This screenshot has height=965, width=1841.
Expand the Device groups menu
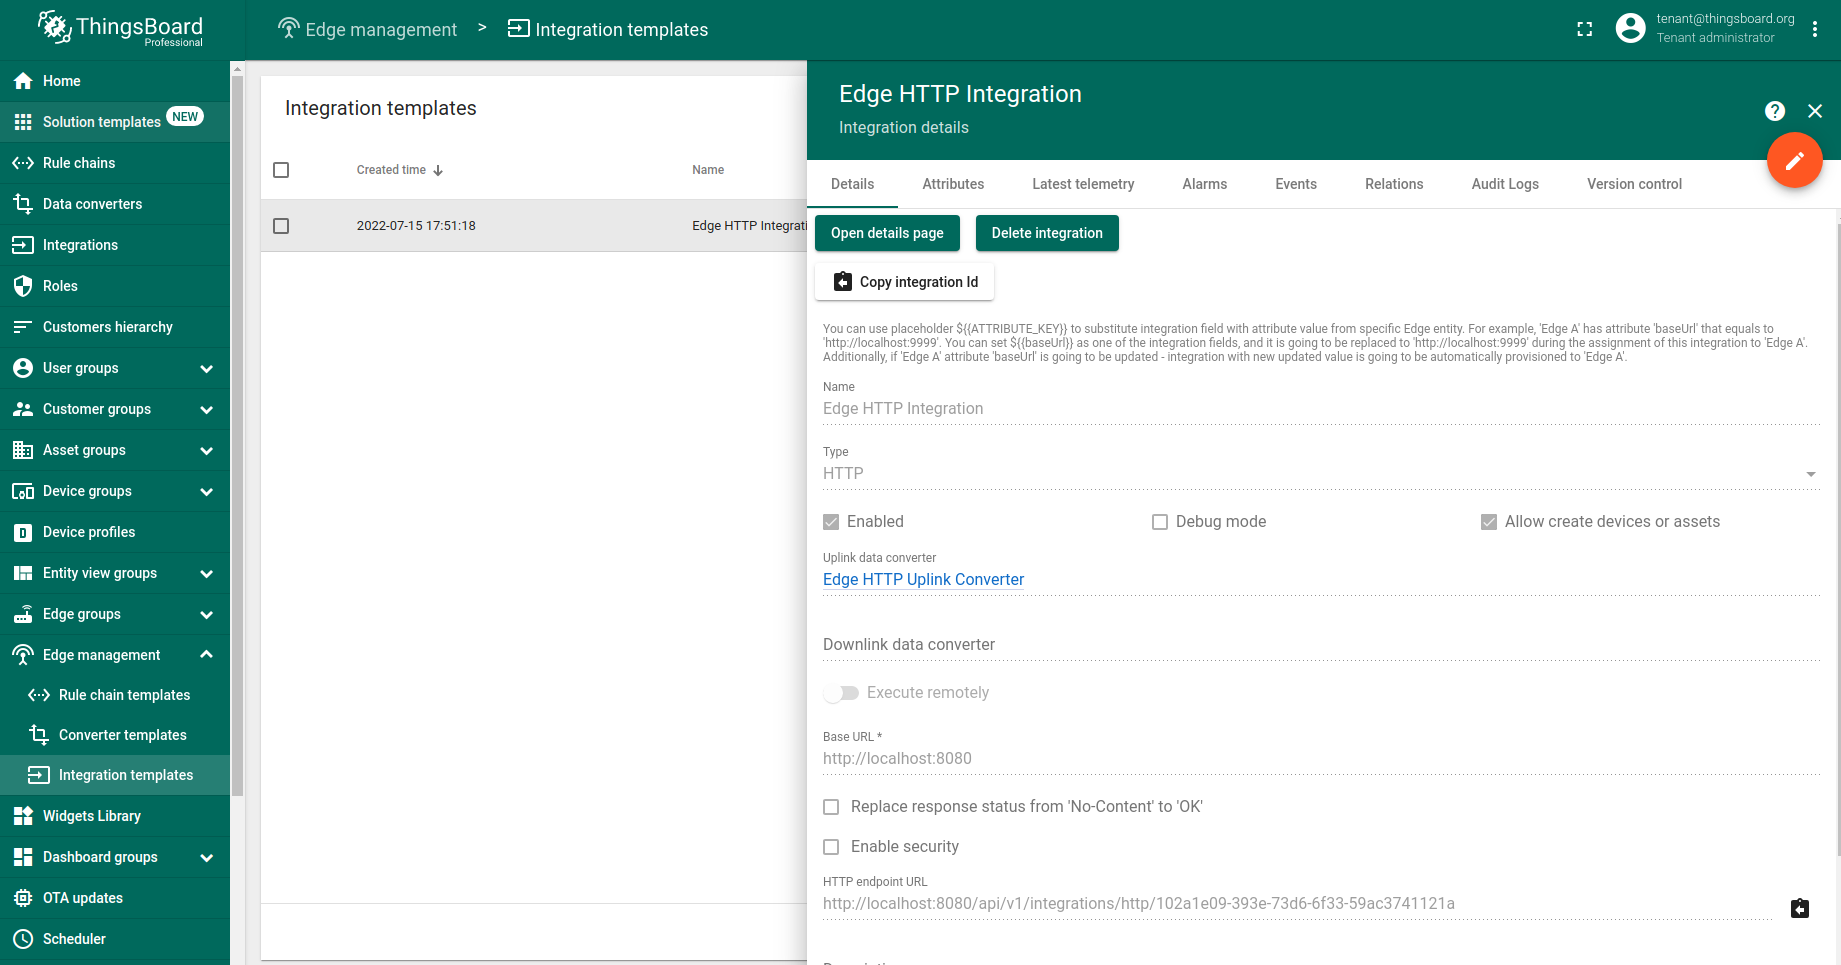tap(207, 491)
